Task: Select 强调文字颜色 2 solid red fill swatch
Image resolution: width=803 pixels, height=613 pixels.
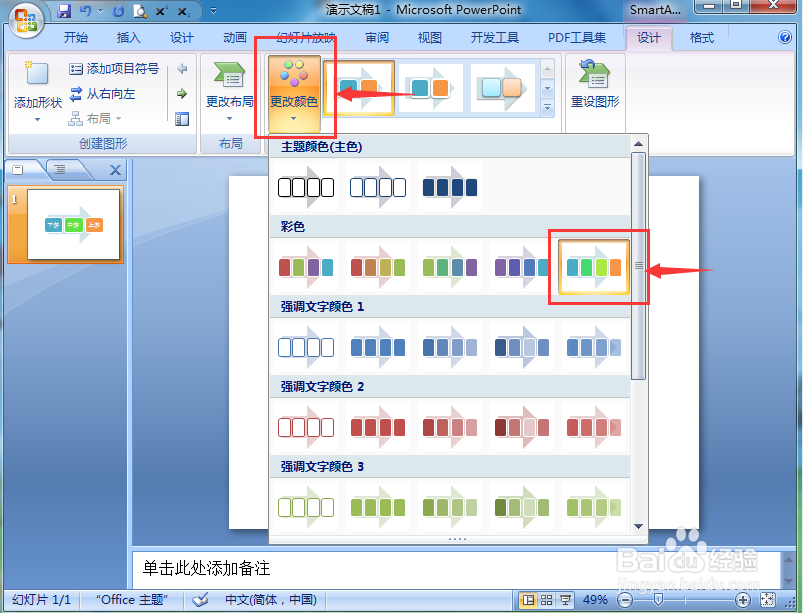Action: coord(378,427)
